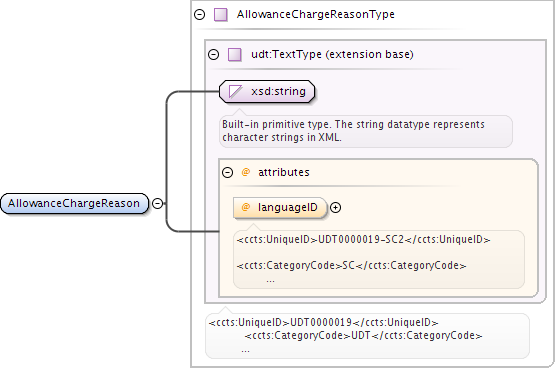556x369 pixels.
Task: Expand the languageID attribute
Action: 335,207
